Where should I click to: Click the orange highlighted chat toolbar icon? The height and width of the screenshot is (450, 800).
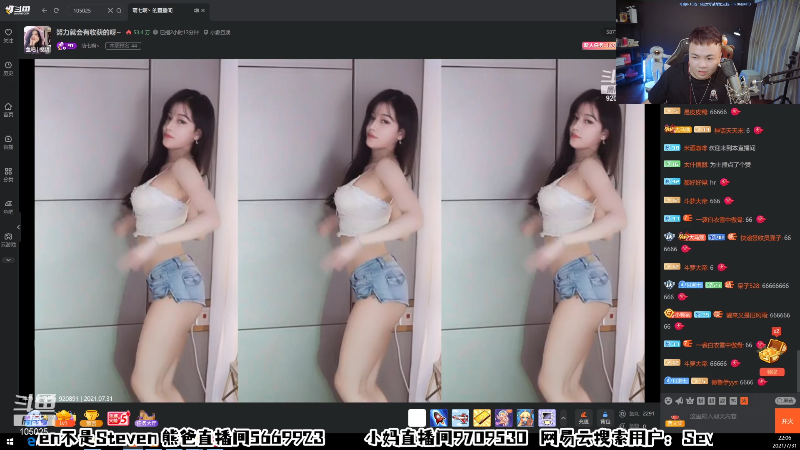pos(744,401)
